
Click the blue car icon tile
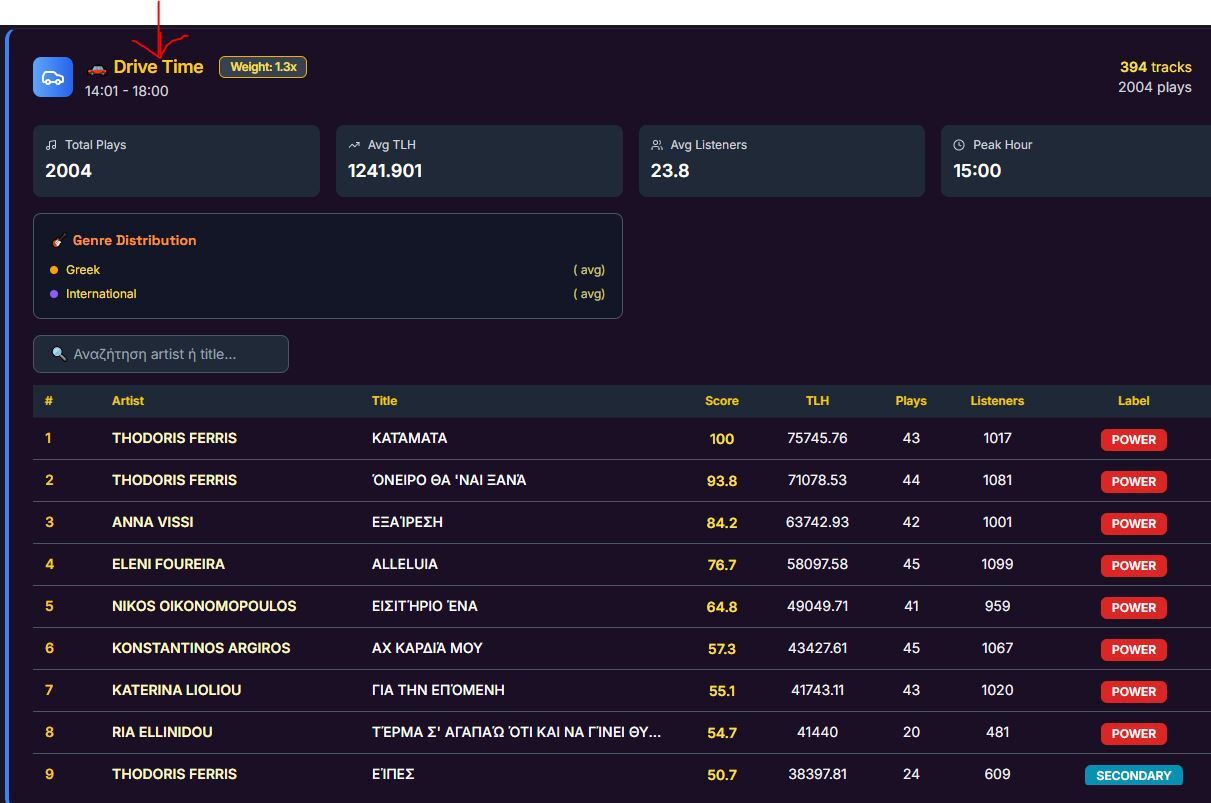click(53, 77)
